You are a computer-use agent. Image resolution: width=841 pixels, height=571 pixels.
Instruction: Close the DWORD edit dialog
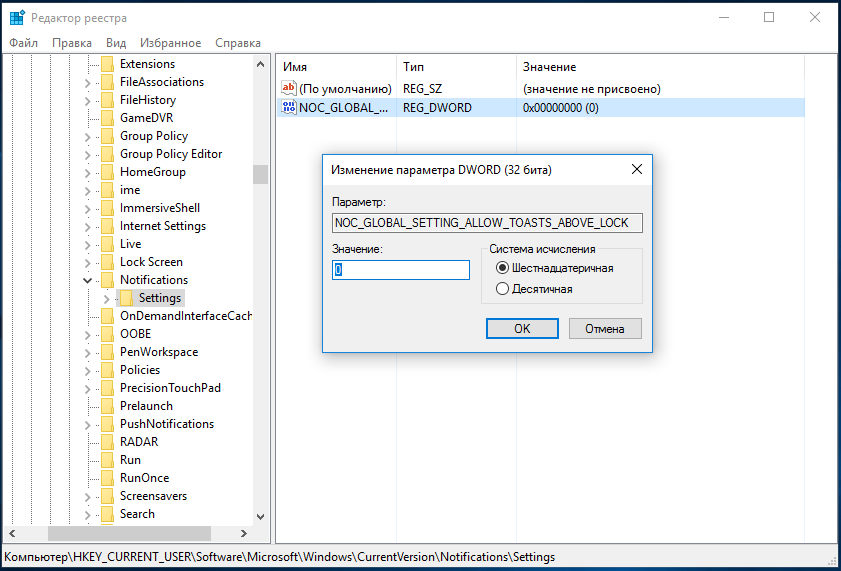tap(637, 169)
